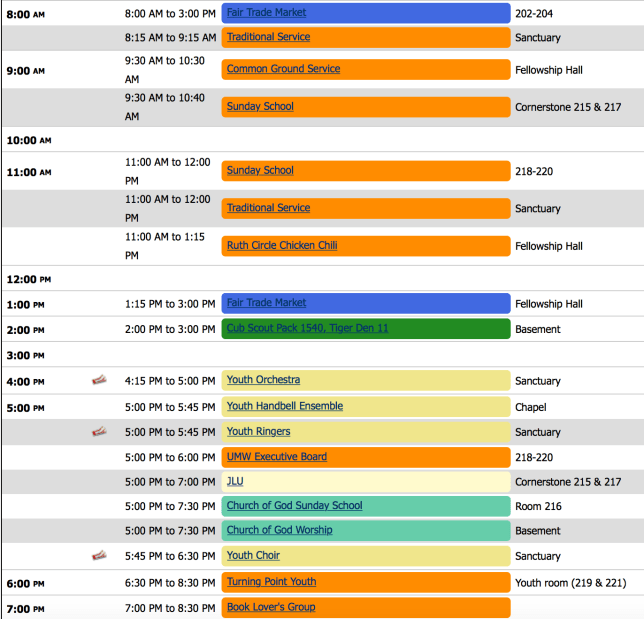644x619 pixels.
Task: Select the UMW Executive Board event
Action: click(276, 457)
